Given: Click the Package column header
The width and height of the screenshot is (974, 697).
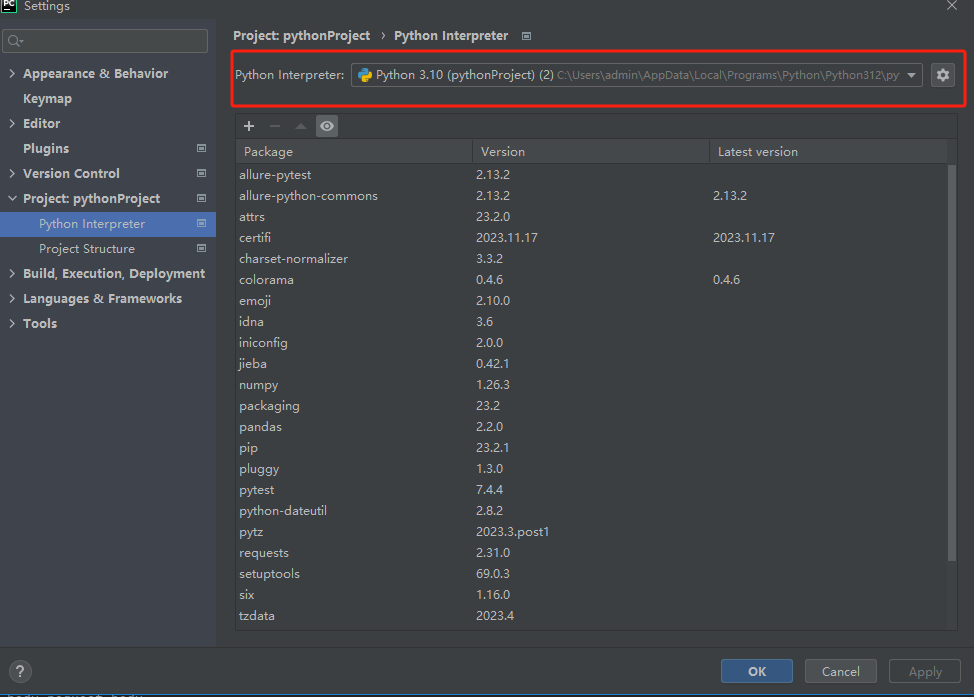Looking at the screenshot, I should pyautogui.click(x=354, y=152).
